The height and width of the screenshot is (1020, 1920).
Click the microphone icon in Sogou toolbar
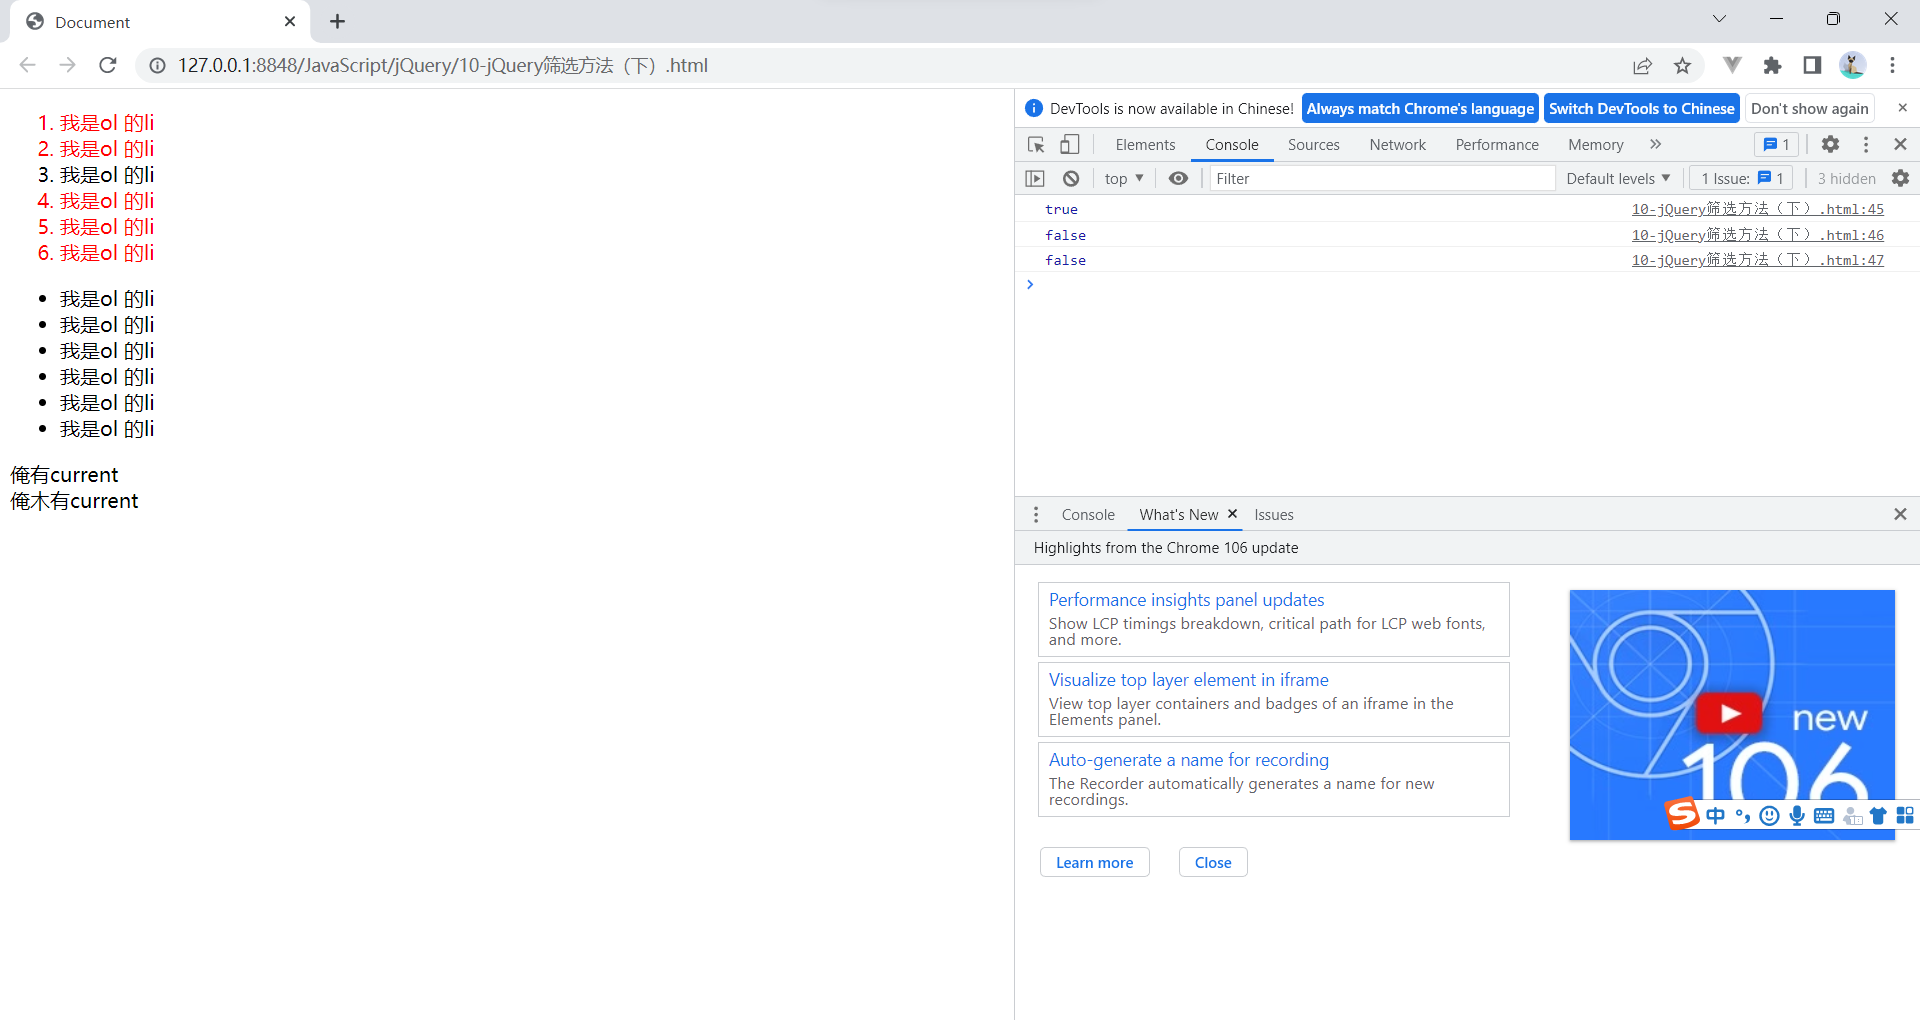pyautogui.click(x=1797, y=815)
